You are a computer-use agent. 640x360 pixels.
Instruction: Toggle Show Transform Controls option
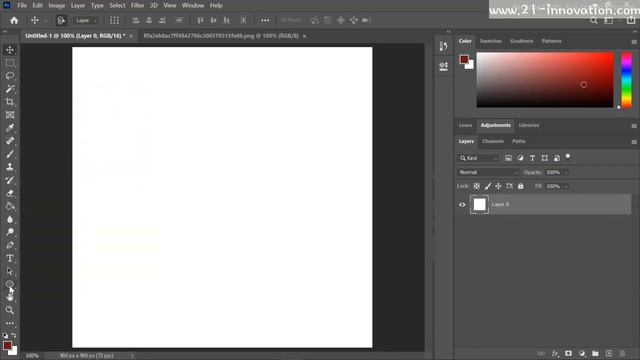pos(114,20)
